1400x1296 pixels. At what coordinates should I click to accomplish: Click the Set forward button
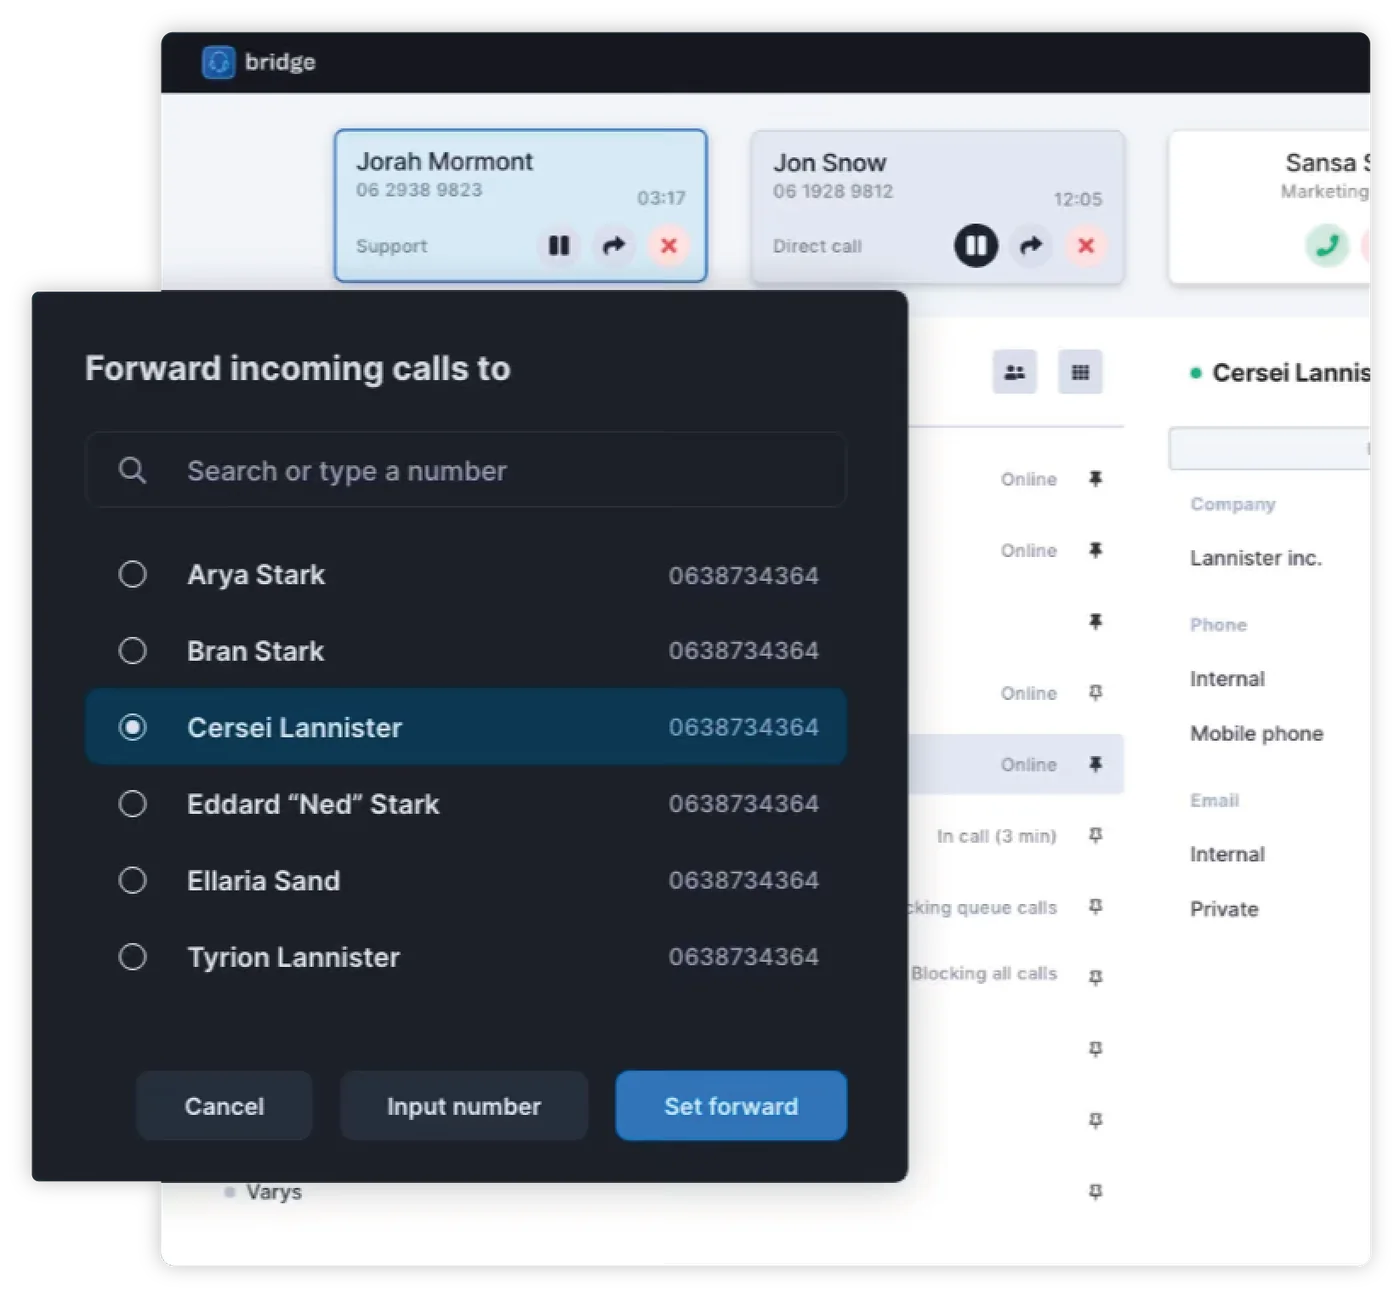tap(731, 1106)
